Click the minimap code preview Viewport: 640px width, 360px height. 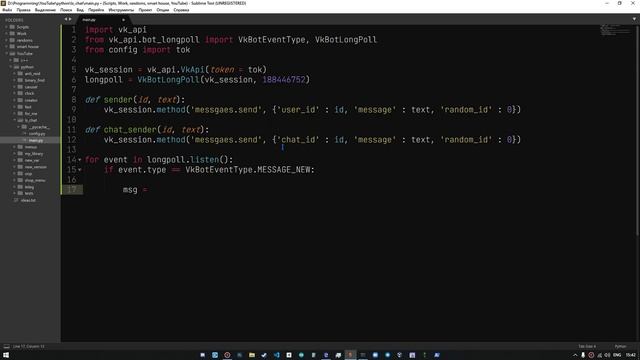tap(616, 30)
